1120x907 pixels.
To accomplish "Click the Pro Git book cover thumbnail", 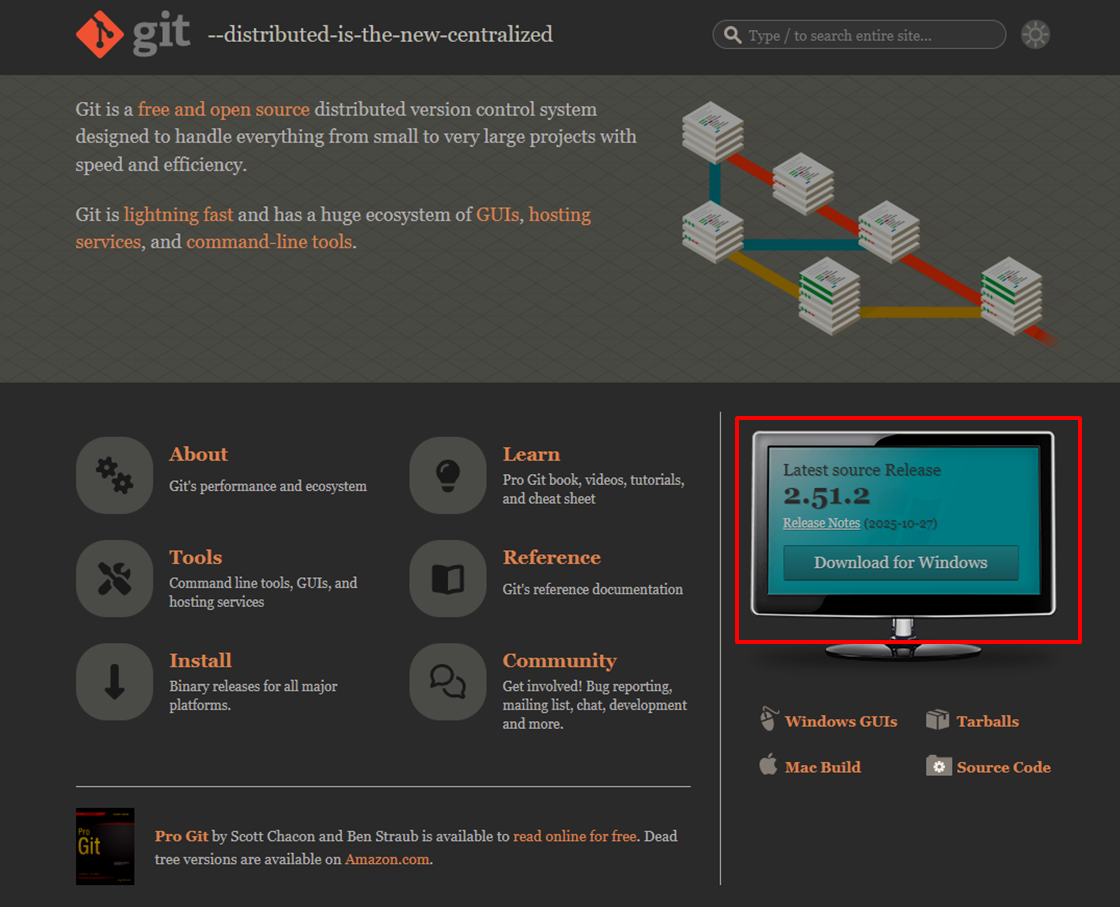I will pyautogui.click(x=105, y=846).
